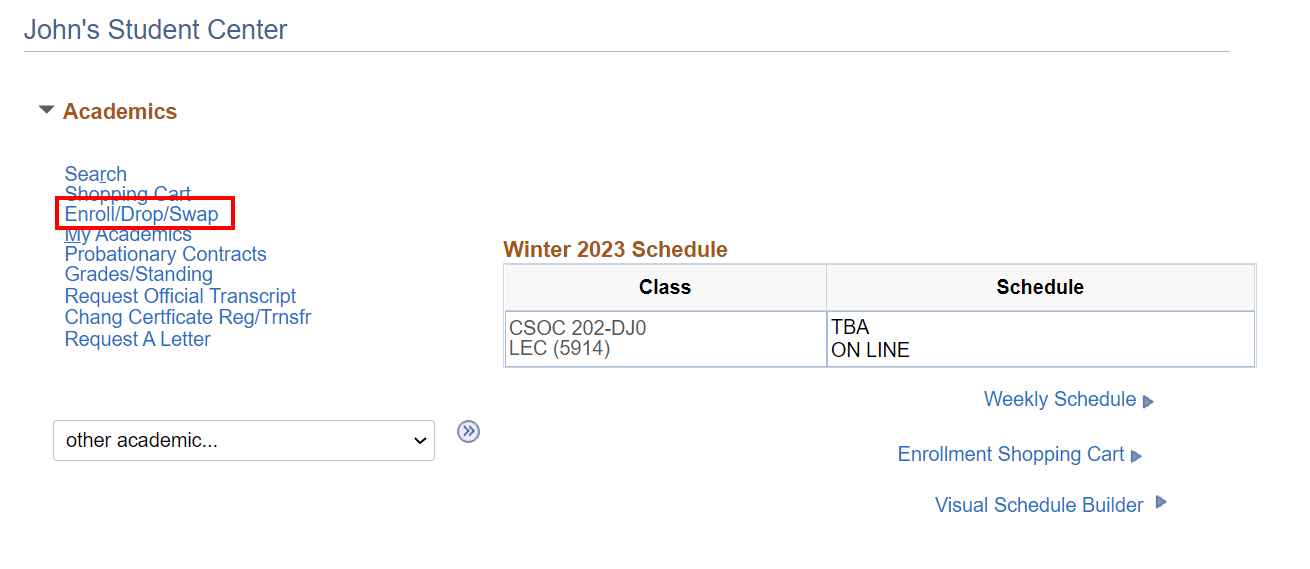This screenshot has height=569, width=1310.
Task: Select the Enroll/Drop/Swap link
Action: tap(141, 214)
